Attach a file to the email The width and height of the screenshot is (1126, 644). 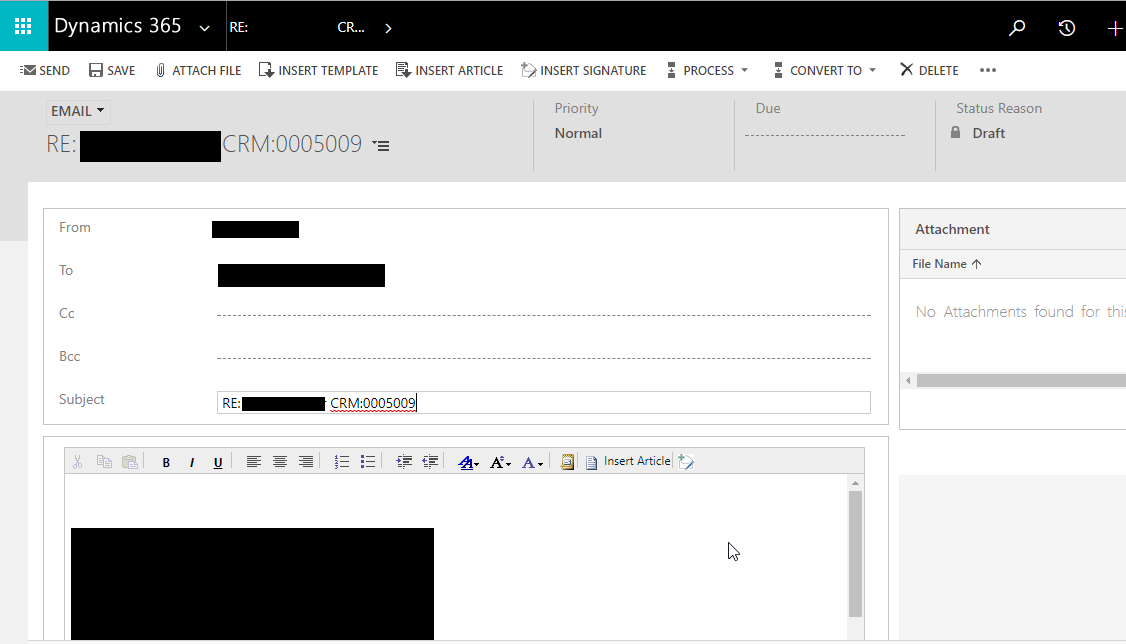tap(198, 70)
